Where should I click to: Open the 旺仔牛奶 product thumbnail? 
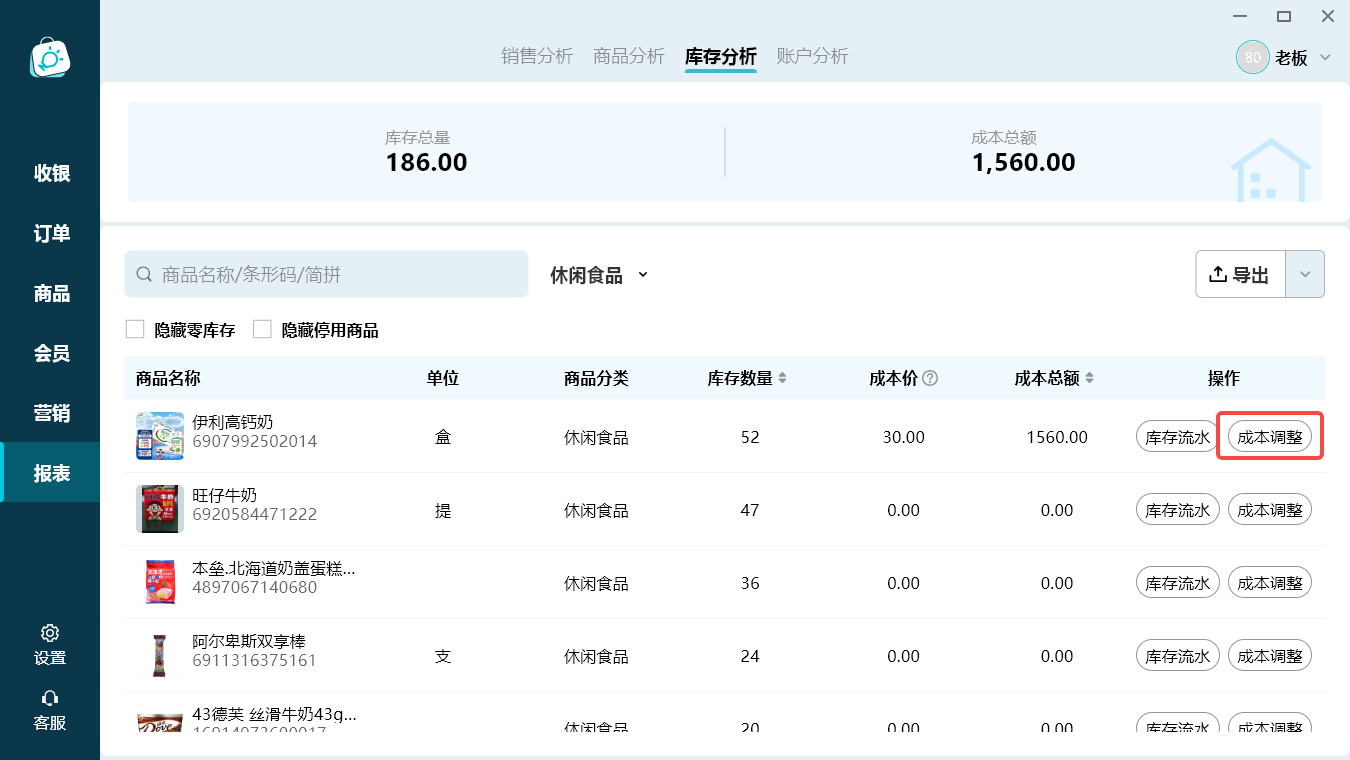point(160,509)
